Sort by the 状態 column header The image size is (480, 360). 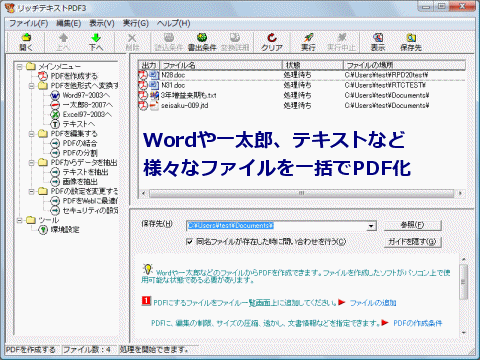coord(313,65)
